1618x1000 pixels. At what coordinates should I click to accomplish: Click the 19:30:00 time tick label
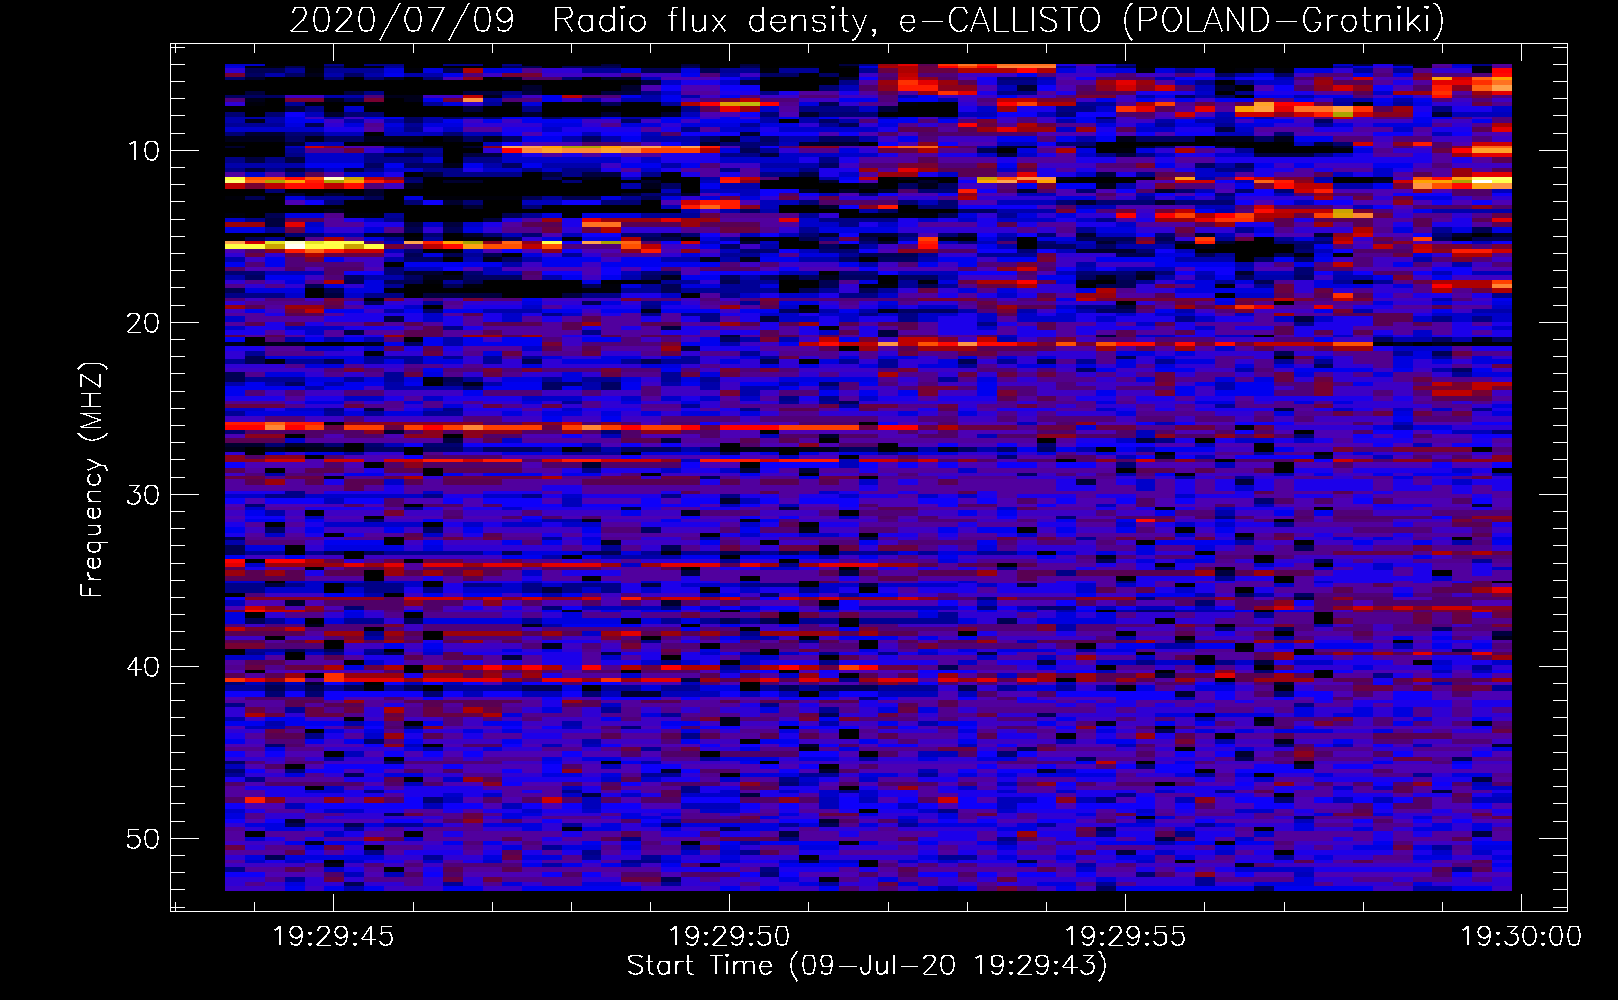point(1521,937)
